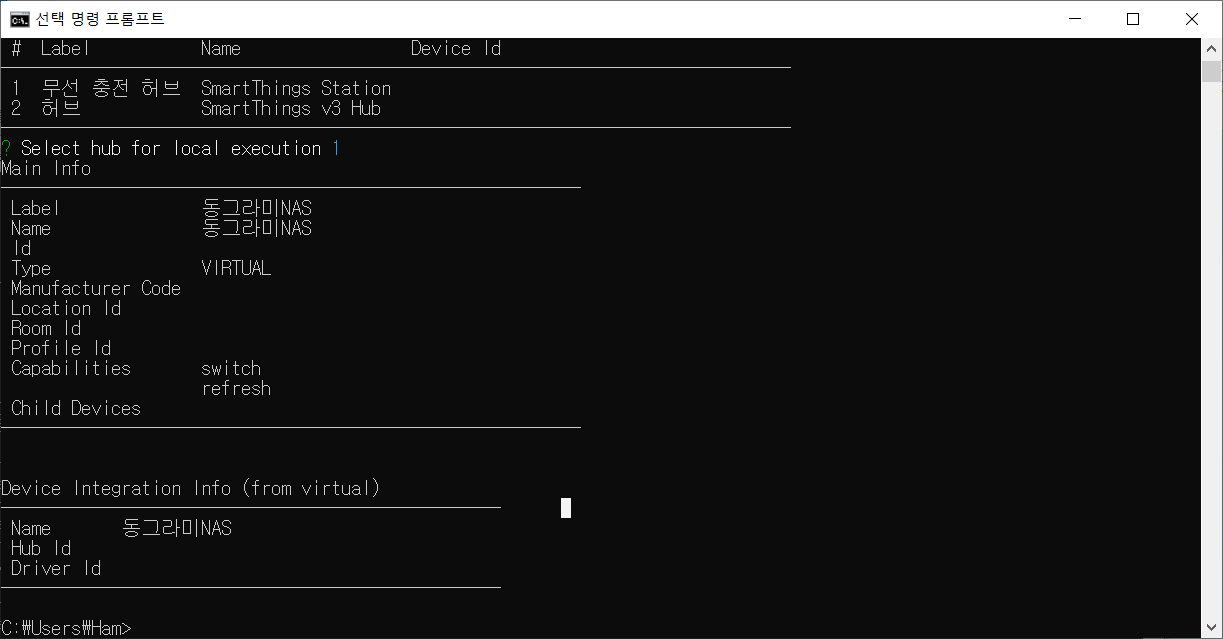Maximize the command prompt window
The height and width of the screenshot is (639, 1223).
pos(1133,19)
